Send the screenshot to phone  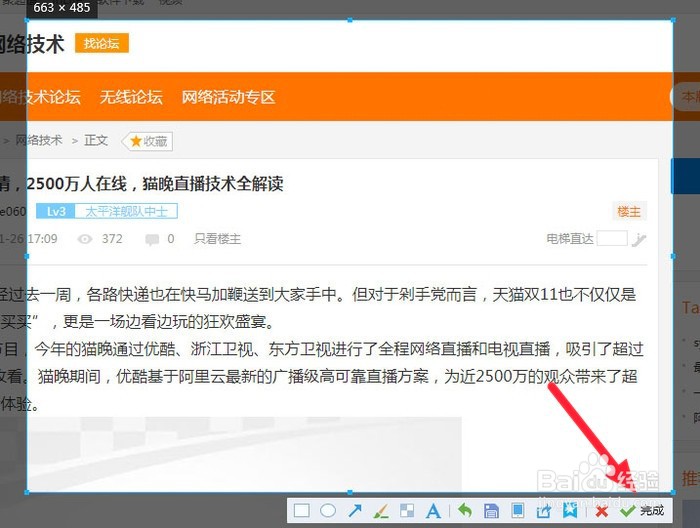click(x=518, y=510)
